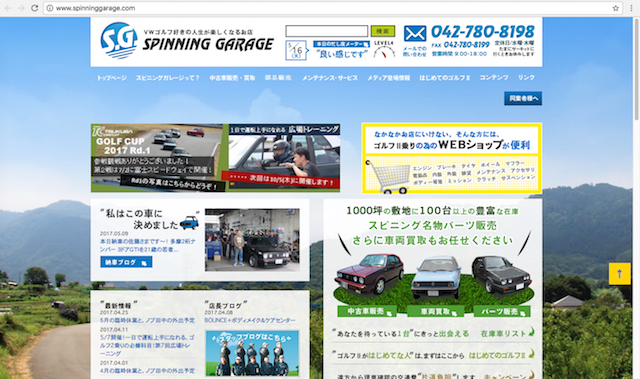Open メディア登場情報 menu item
The width and height of the screenshot is (640, 379).
click(388, 78)
